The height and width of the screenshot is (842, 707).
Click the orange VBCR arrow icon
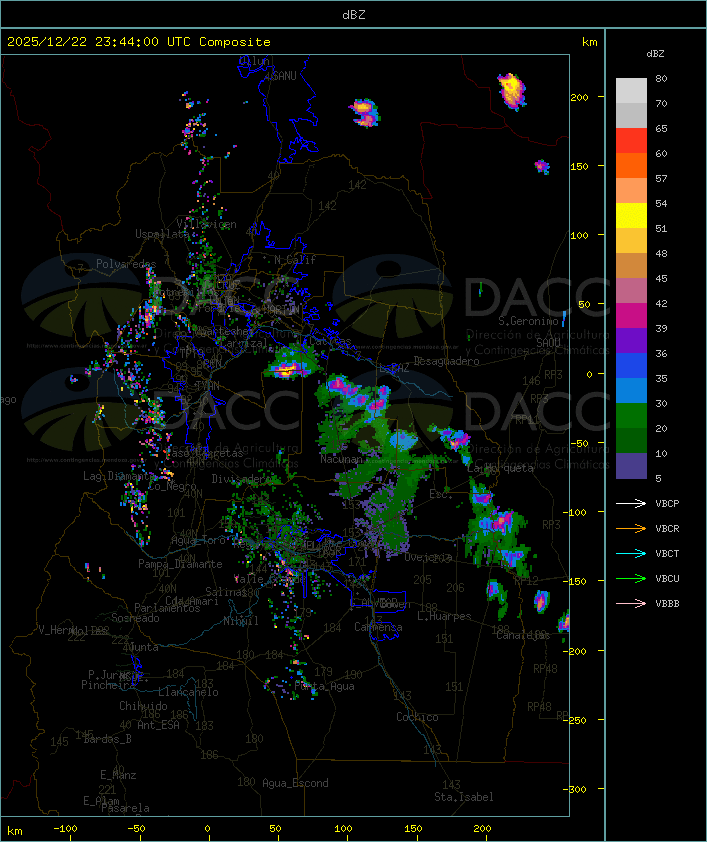631,528
